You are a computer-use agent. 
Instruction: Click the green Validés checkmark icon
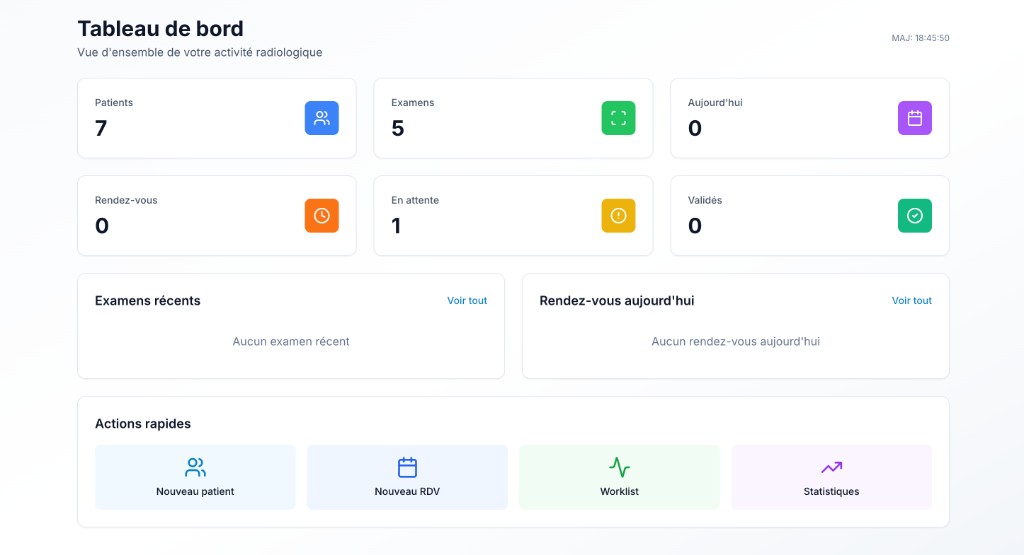(x=914, y=215)
